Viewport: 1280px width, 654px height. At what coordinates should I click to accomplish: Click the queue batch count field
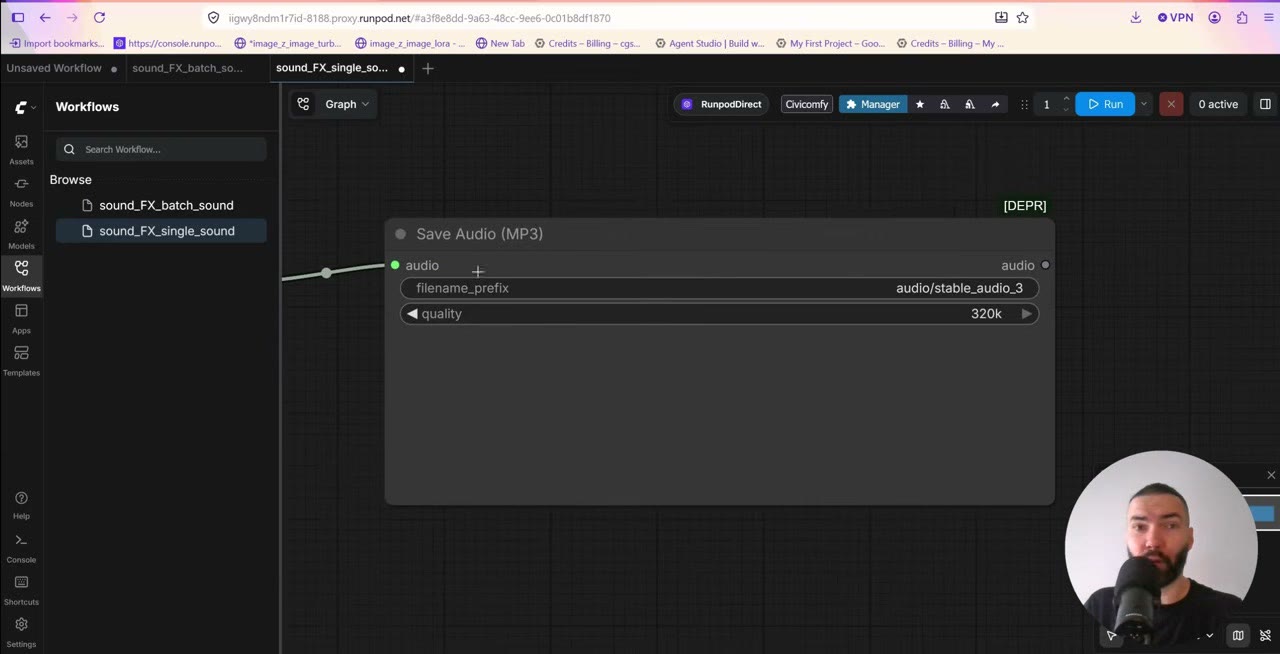click(x=1047, y=104)
